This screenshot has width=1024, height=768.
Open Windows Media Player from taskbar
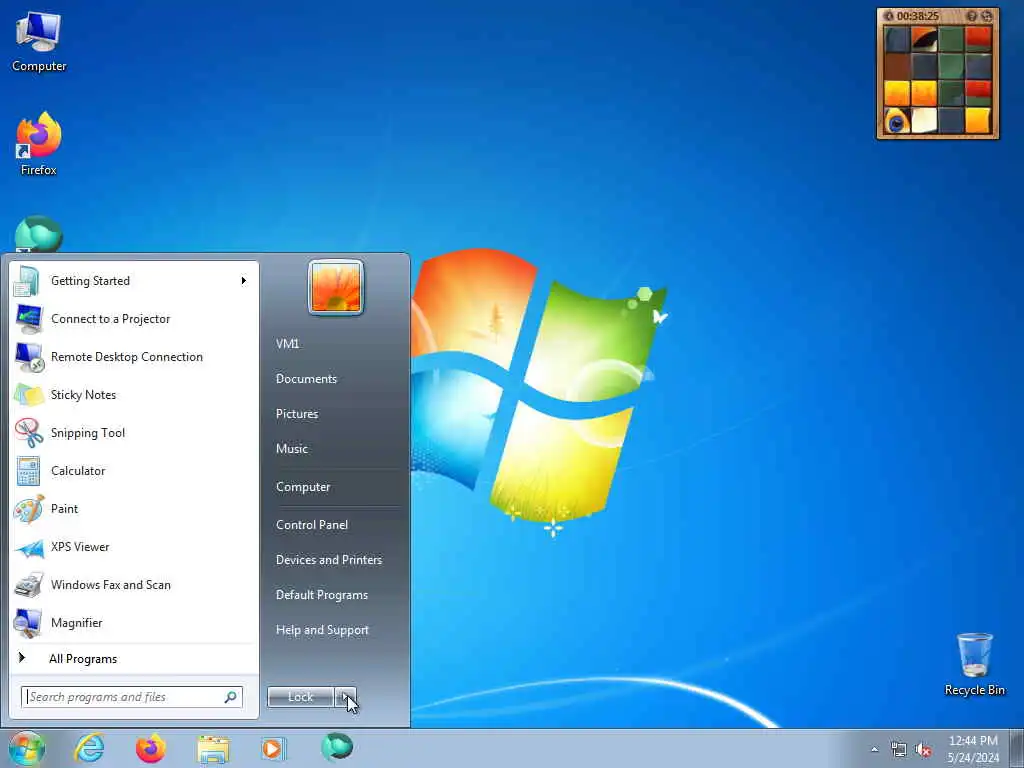[273, 748]
